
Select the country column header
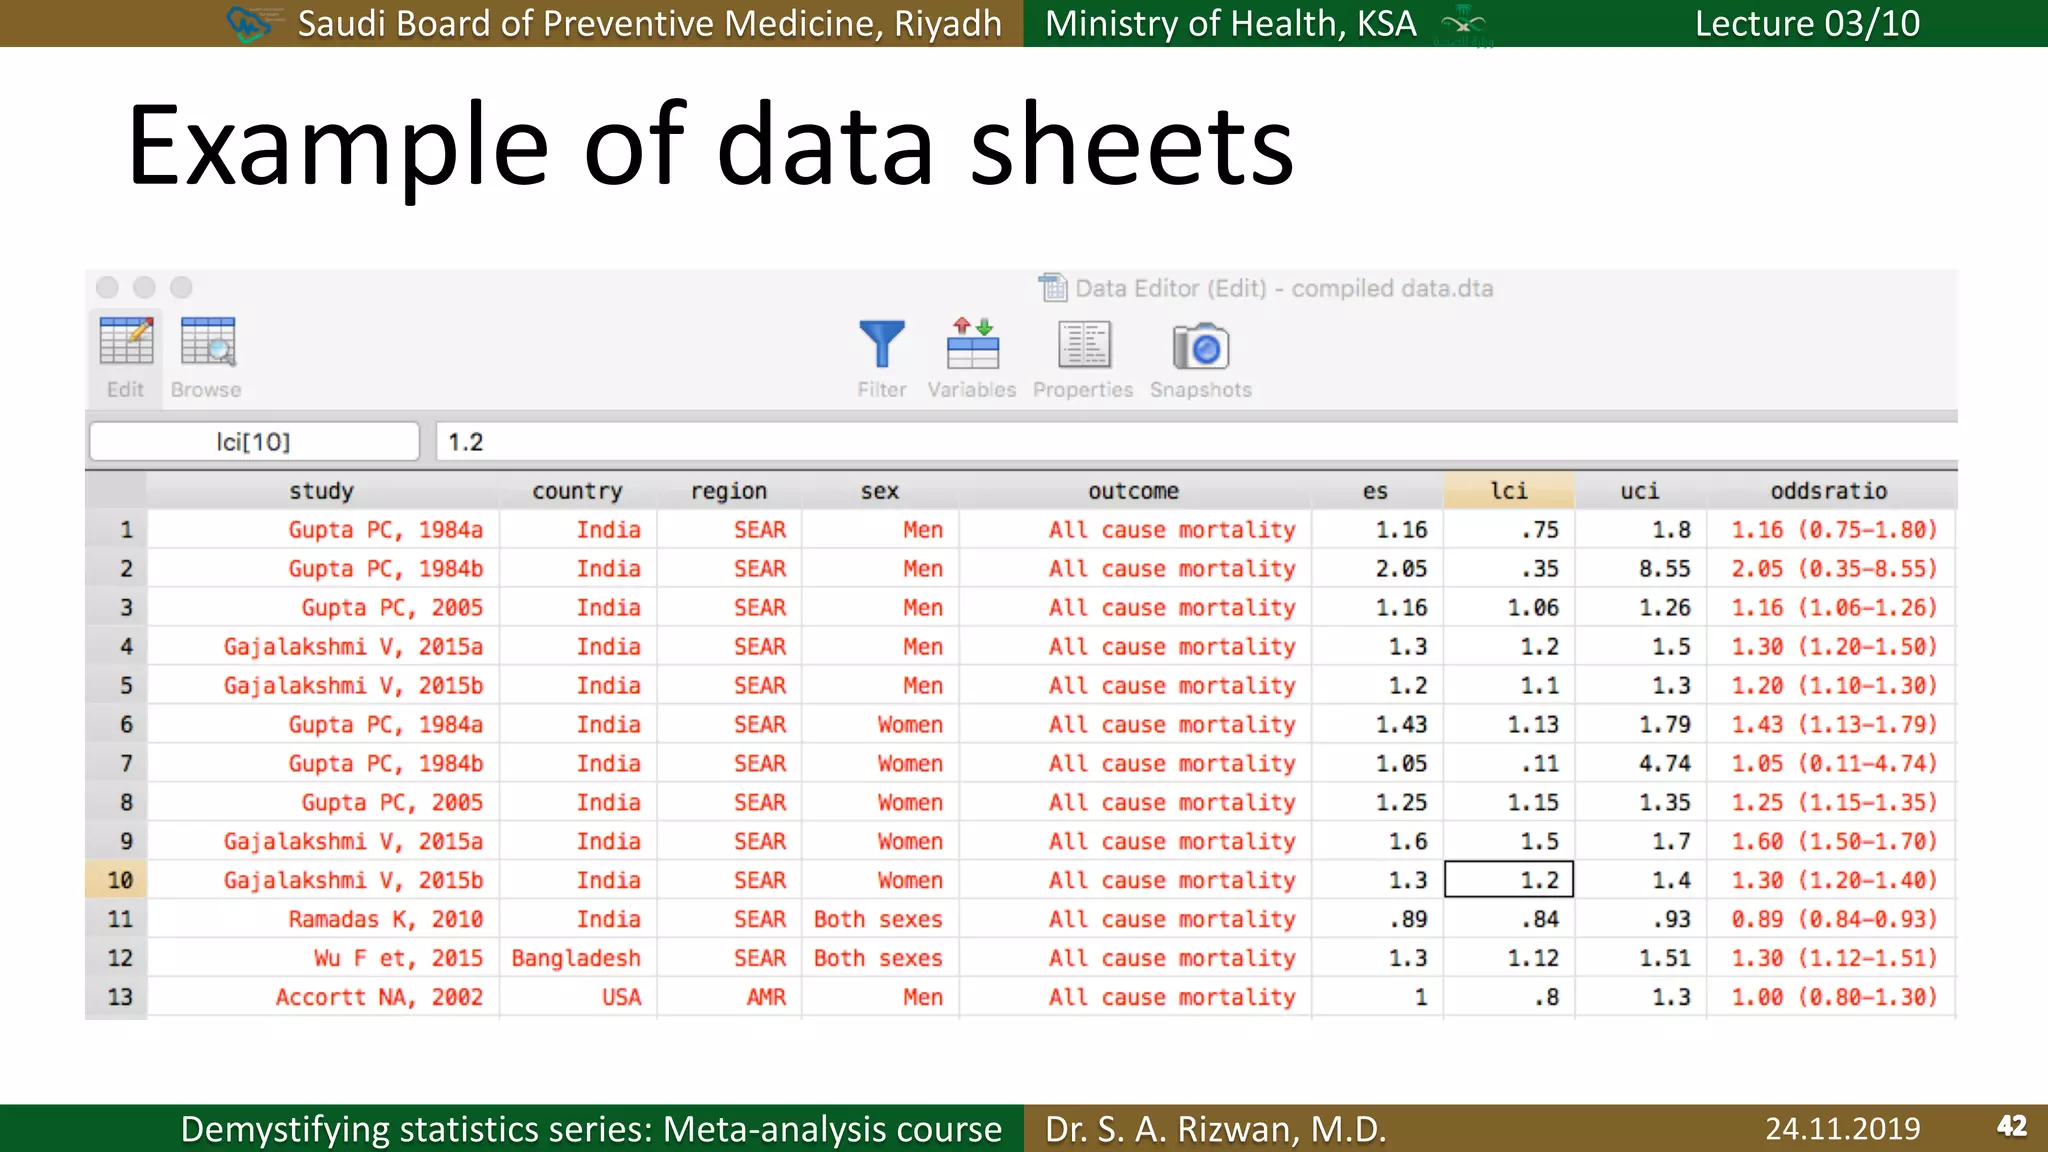click(x=577, y=491)
